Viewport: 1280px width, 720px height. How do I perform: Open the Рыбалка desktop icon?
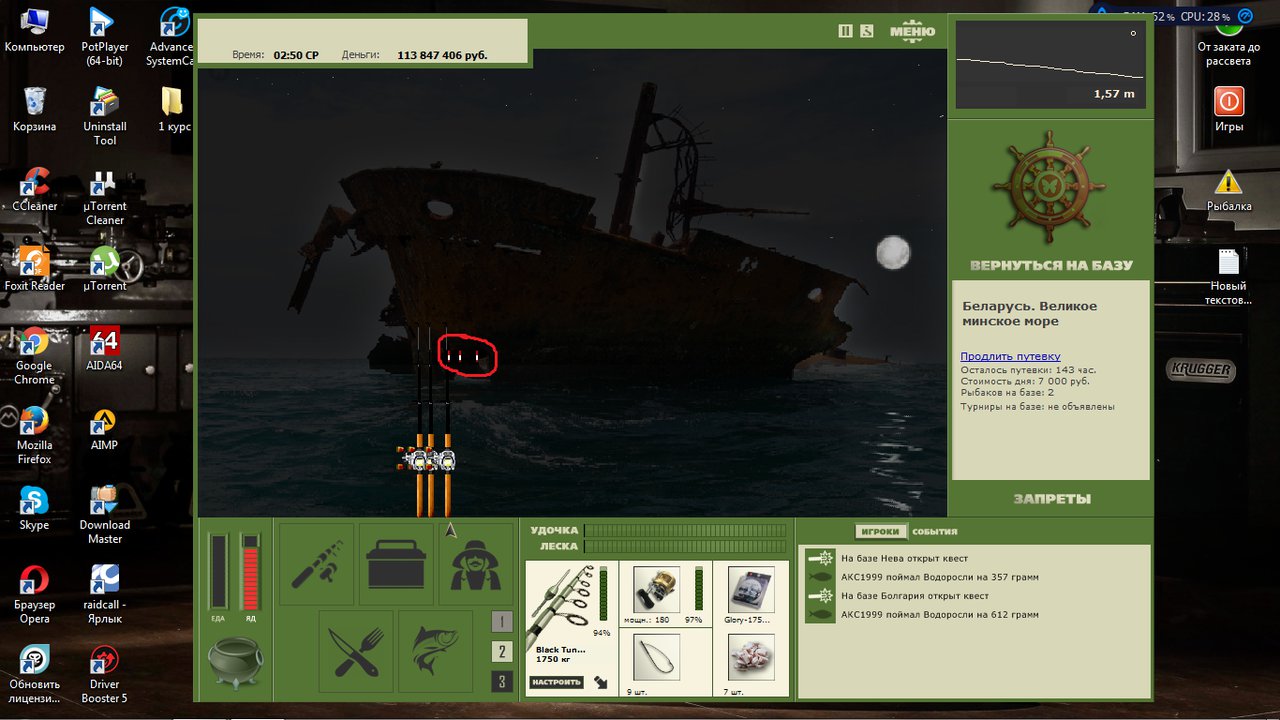[x=1229, y=189]
